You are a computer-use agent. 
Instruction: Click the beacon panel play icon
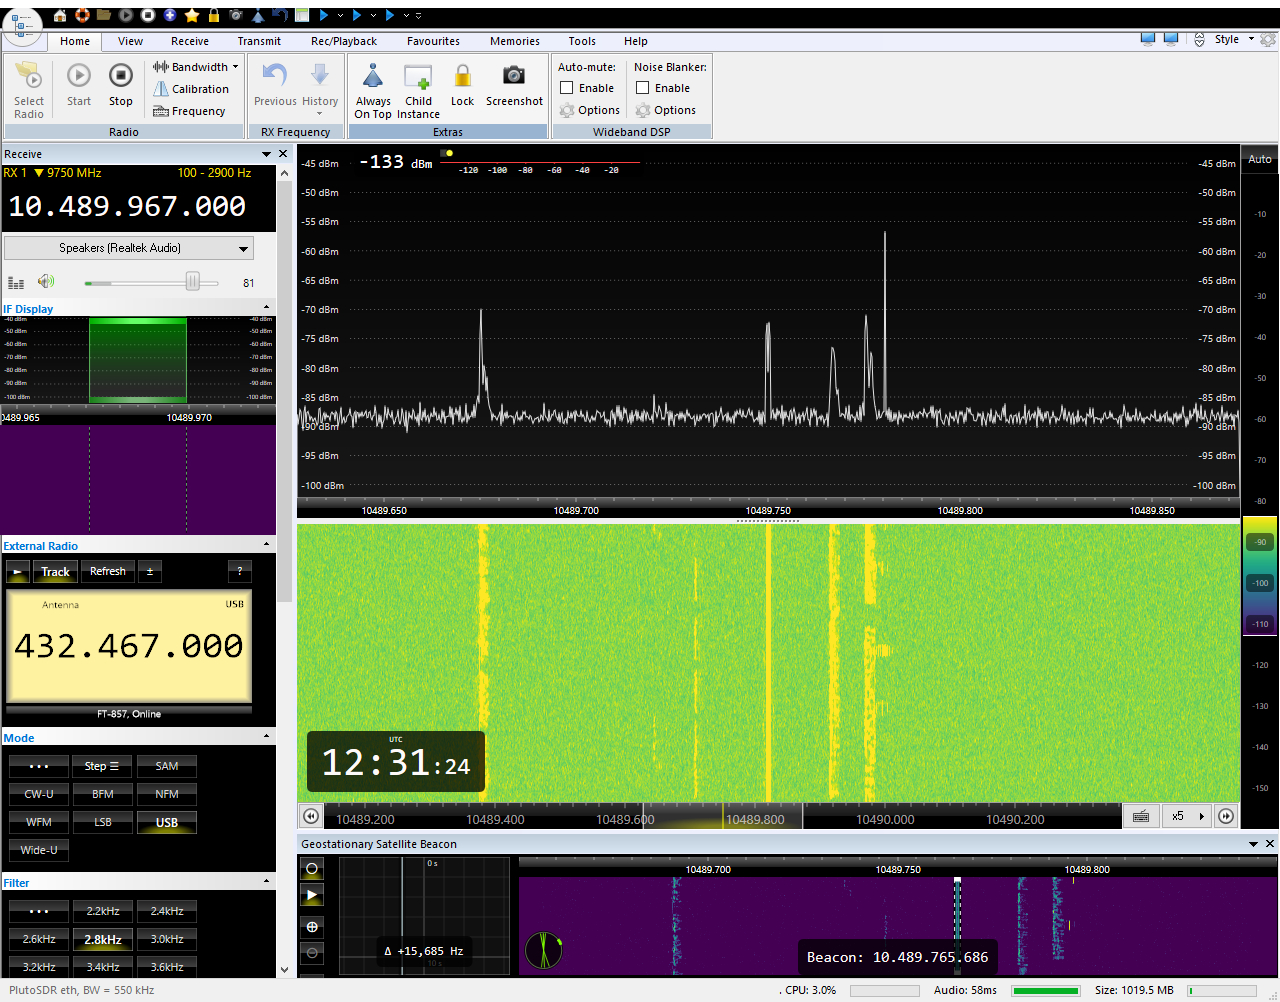[312, 896]
